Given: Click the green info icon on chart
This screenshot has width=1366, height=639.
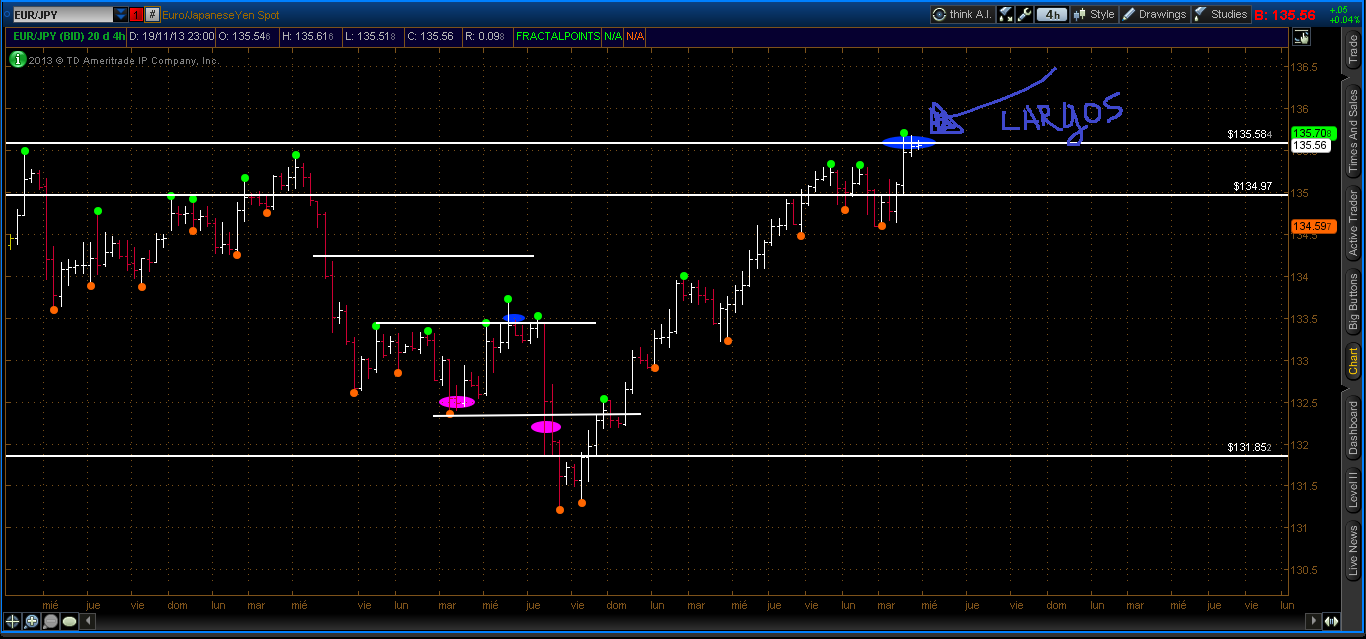Looking at the screenshot, I should [17, 60].
